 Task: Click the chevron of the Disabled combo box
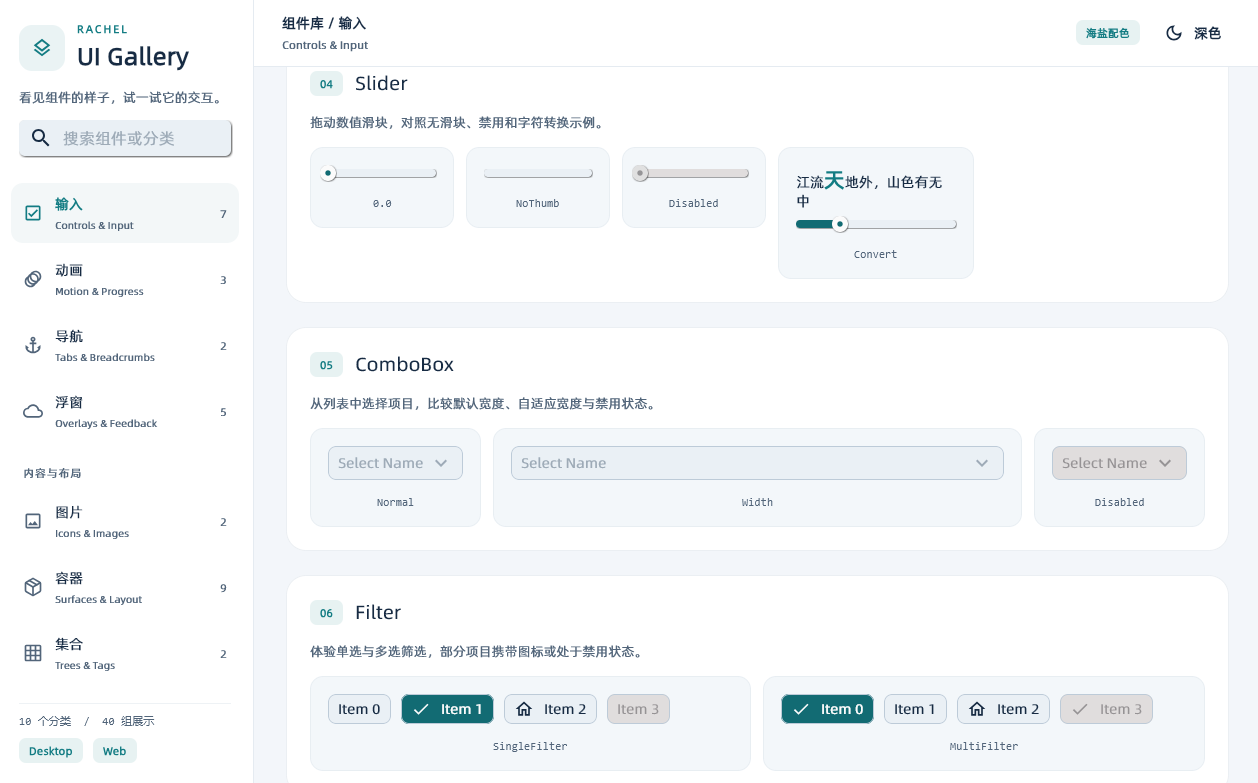click(1165, 463)
